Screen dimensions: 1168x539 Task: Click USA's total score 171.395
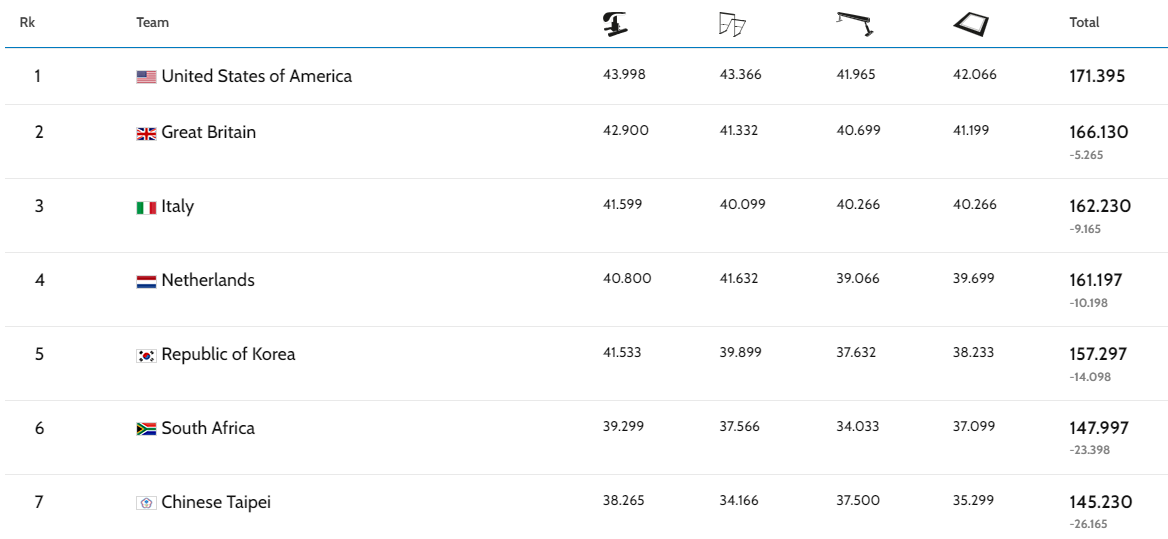[1097, 76]
